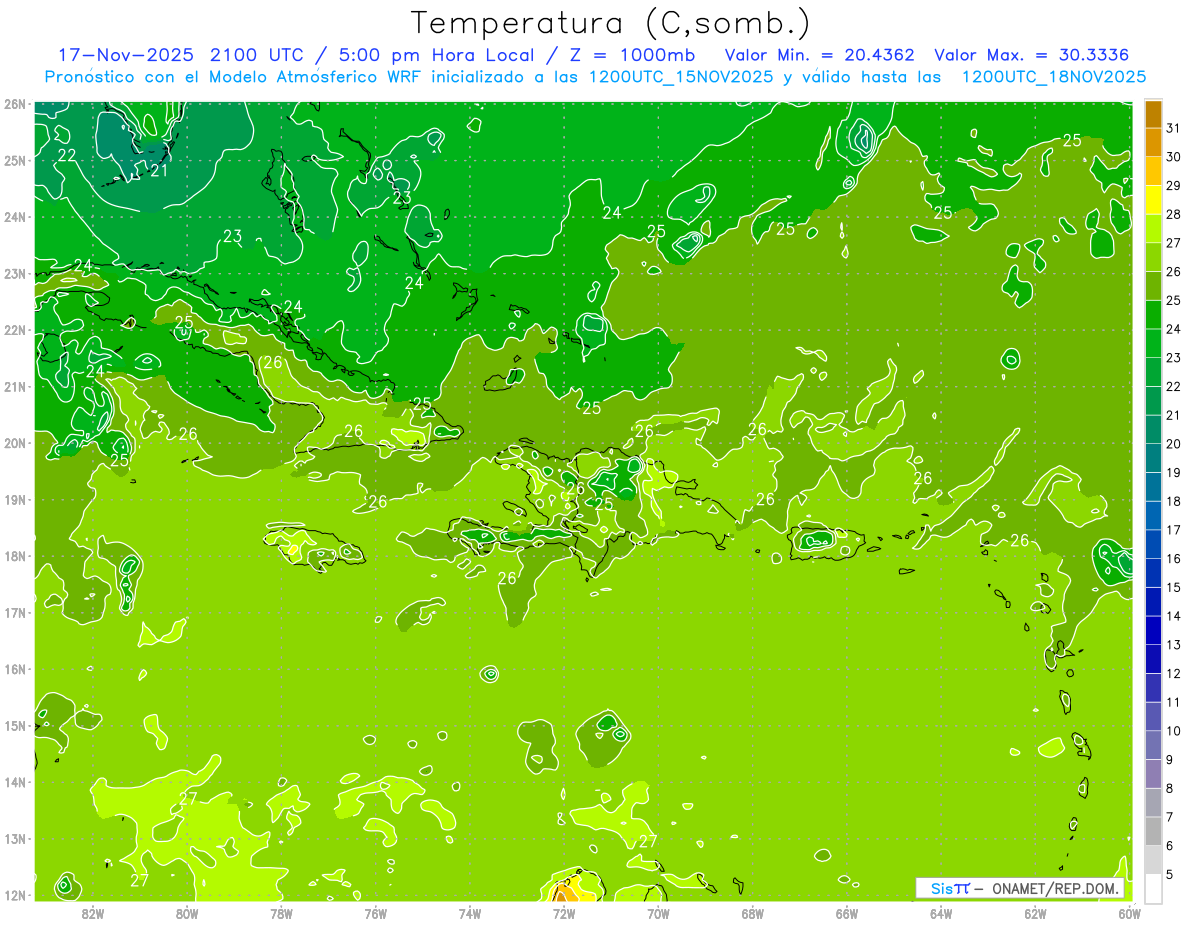Image resolution: width=1200 pixels, height=927 pixels.
Task: Click the 22 contour label near 25N
Action: pyautogui.click(x=67, y=155)
